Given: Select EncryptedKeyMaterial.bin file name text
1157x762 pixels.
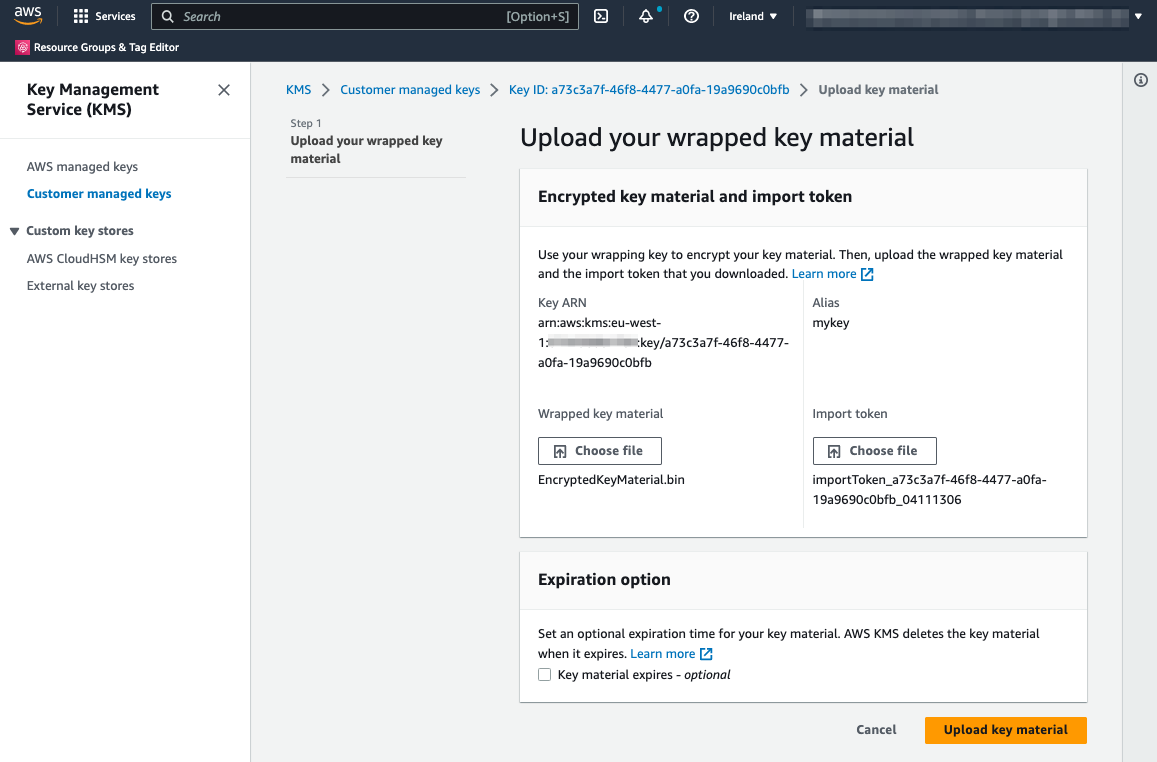Looking at the screenshot, I should tap(612, 479).
